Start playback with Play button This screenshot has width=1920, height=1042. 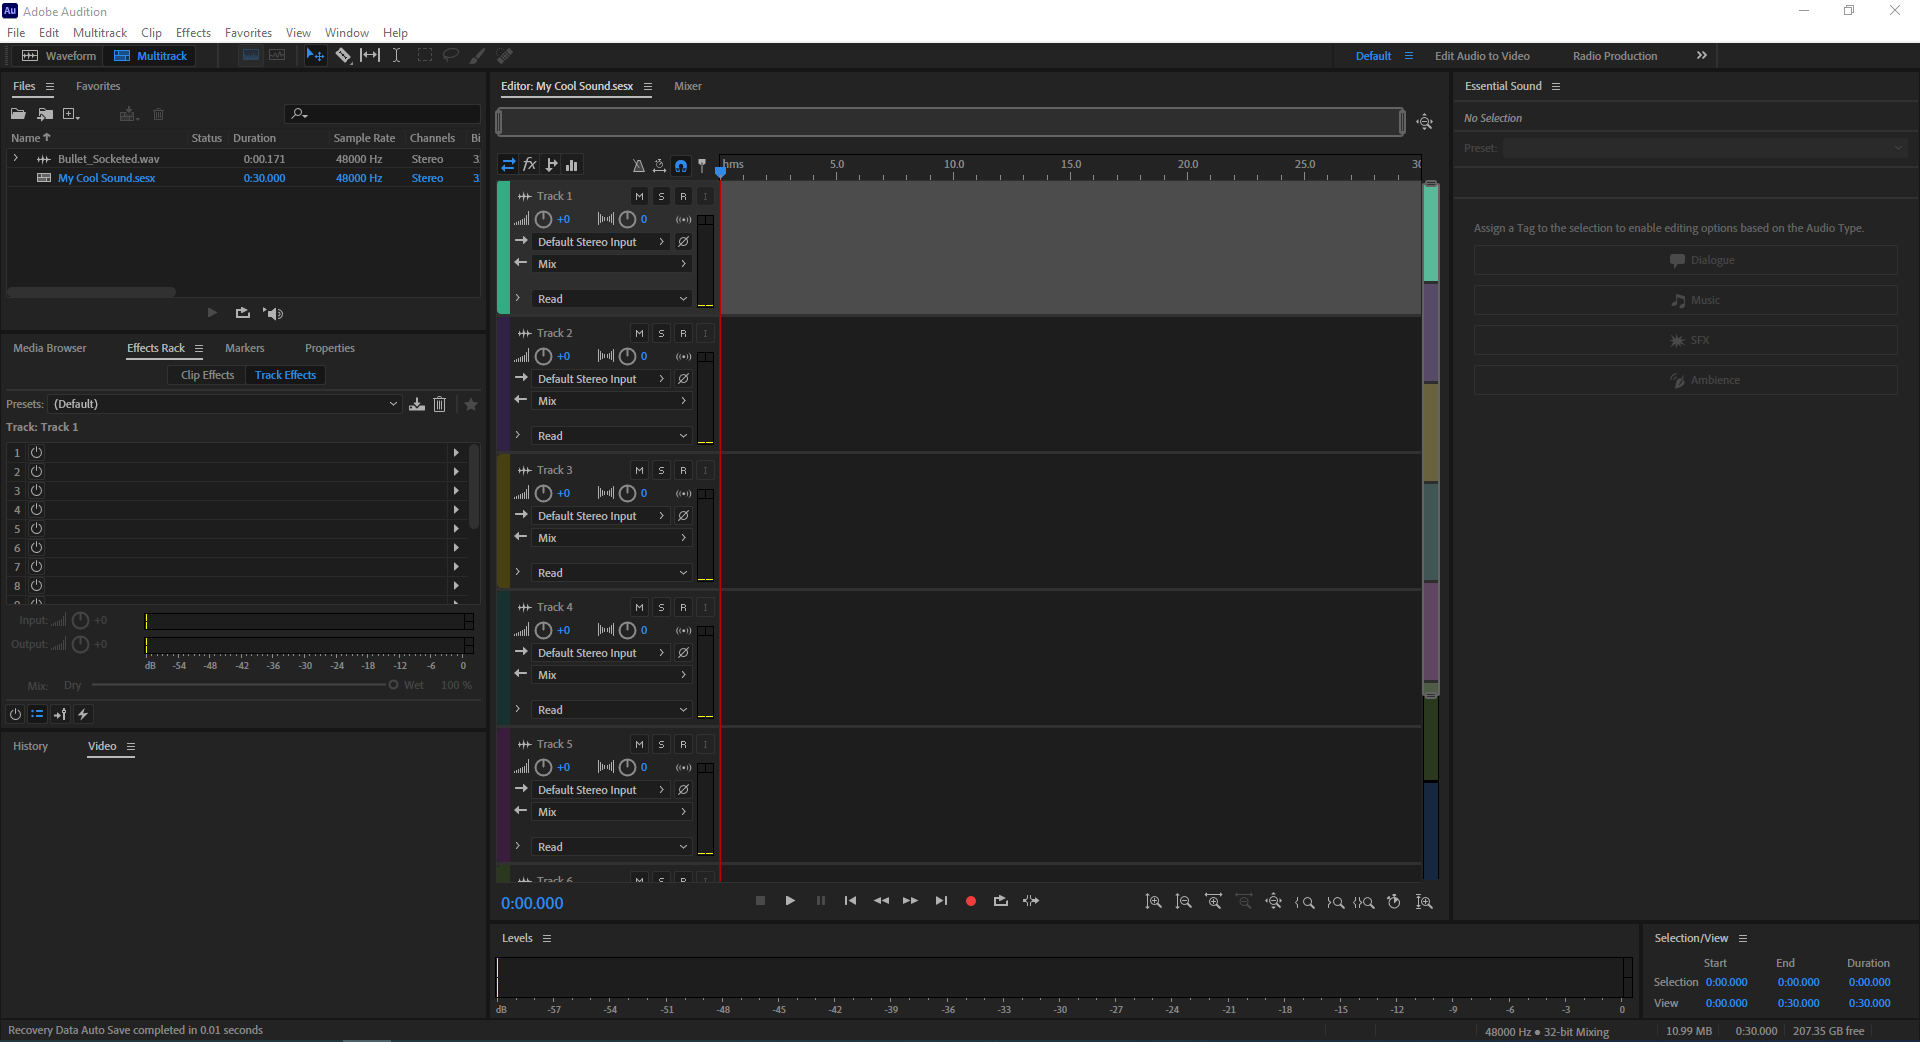(x=790, y=901)
